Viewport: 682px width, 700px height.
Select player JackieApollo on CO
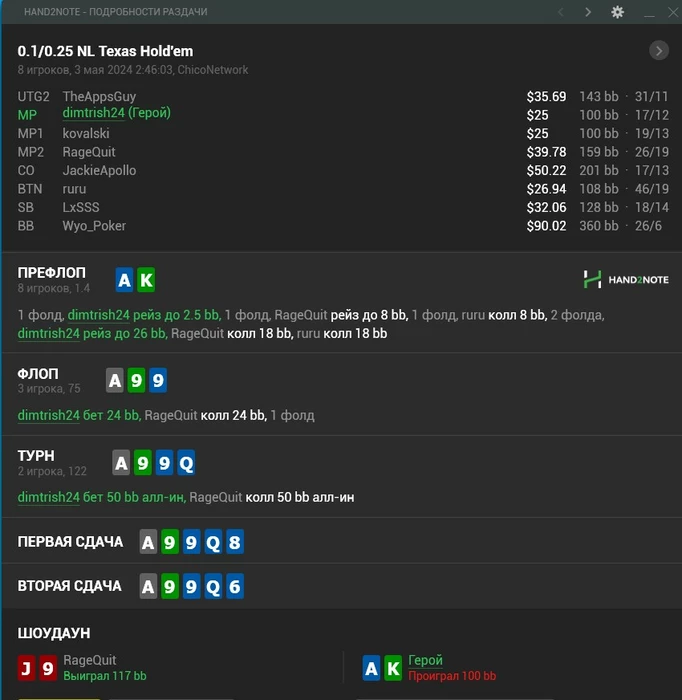pyautogui.click(x=99, y=171)
